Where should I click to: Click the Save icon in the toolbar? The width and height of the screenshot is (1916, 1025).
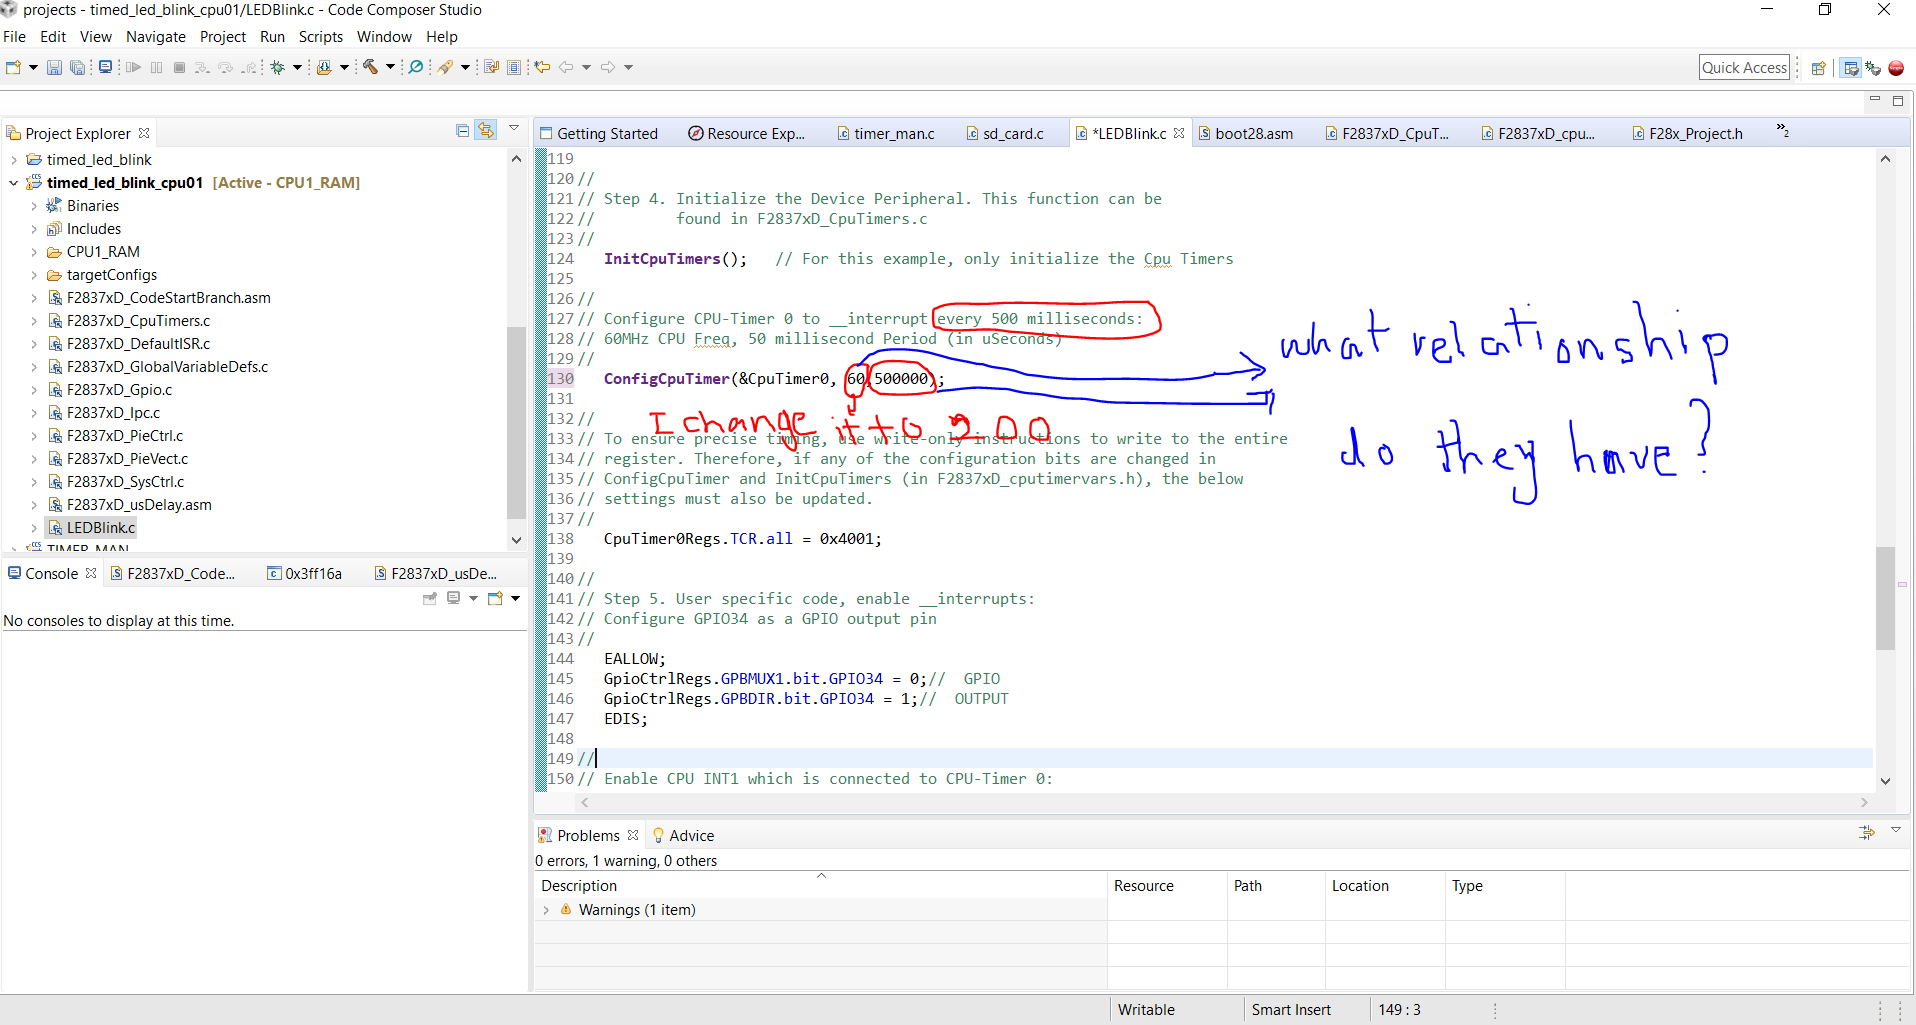pos(55,67)
